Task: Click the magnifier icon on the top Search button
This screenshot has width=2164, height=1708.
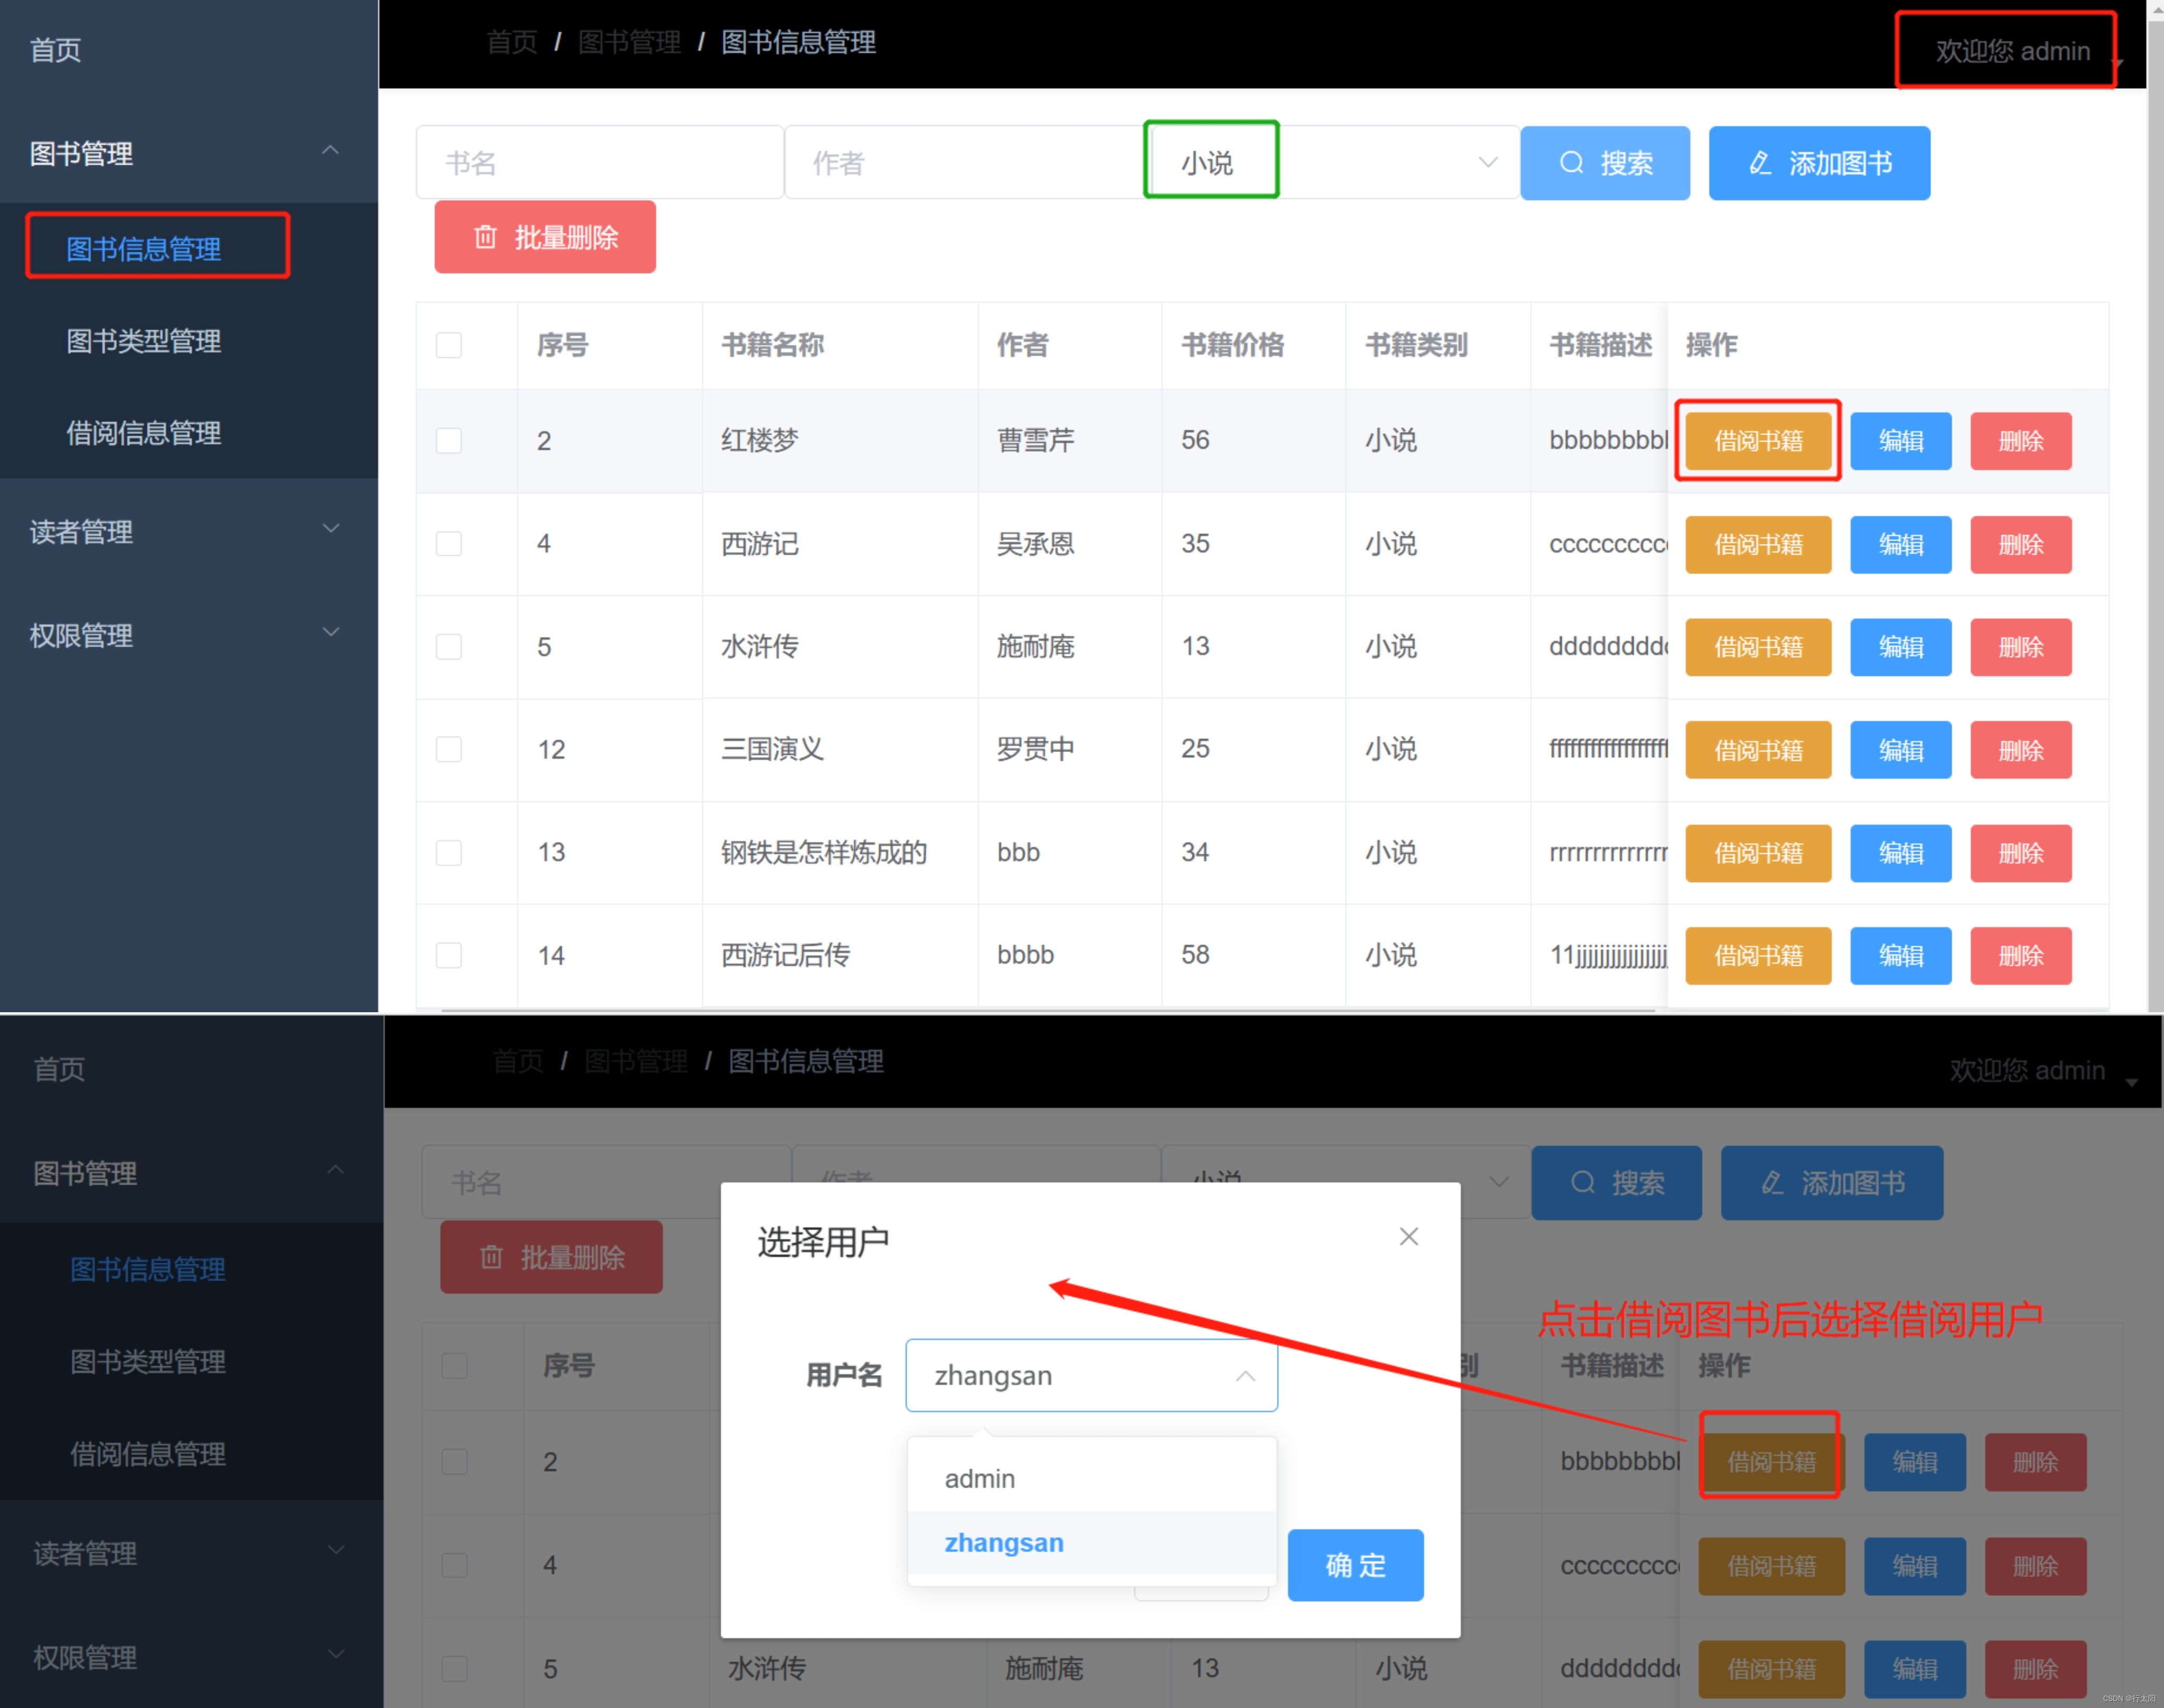Action: (1571, 163)
